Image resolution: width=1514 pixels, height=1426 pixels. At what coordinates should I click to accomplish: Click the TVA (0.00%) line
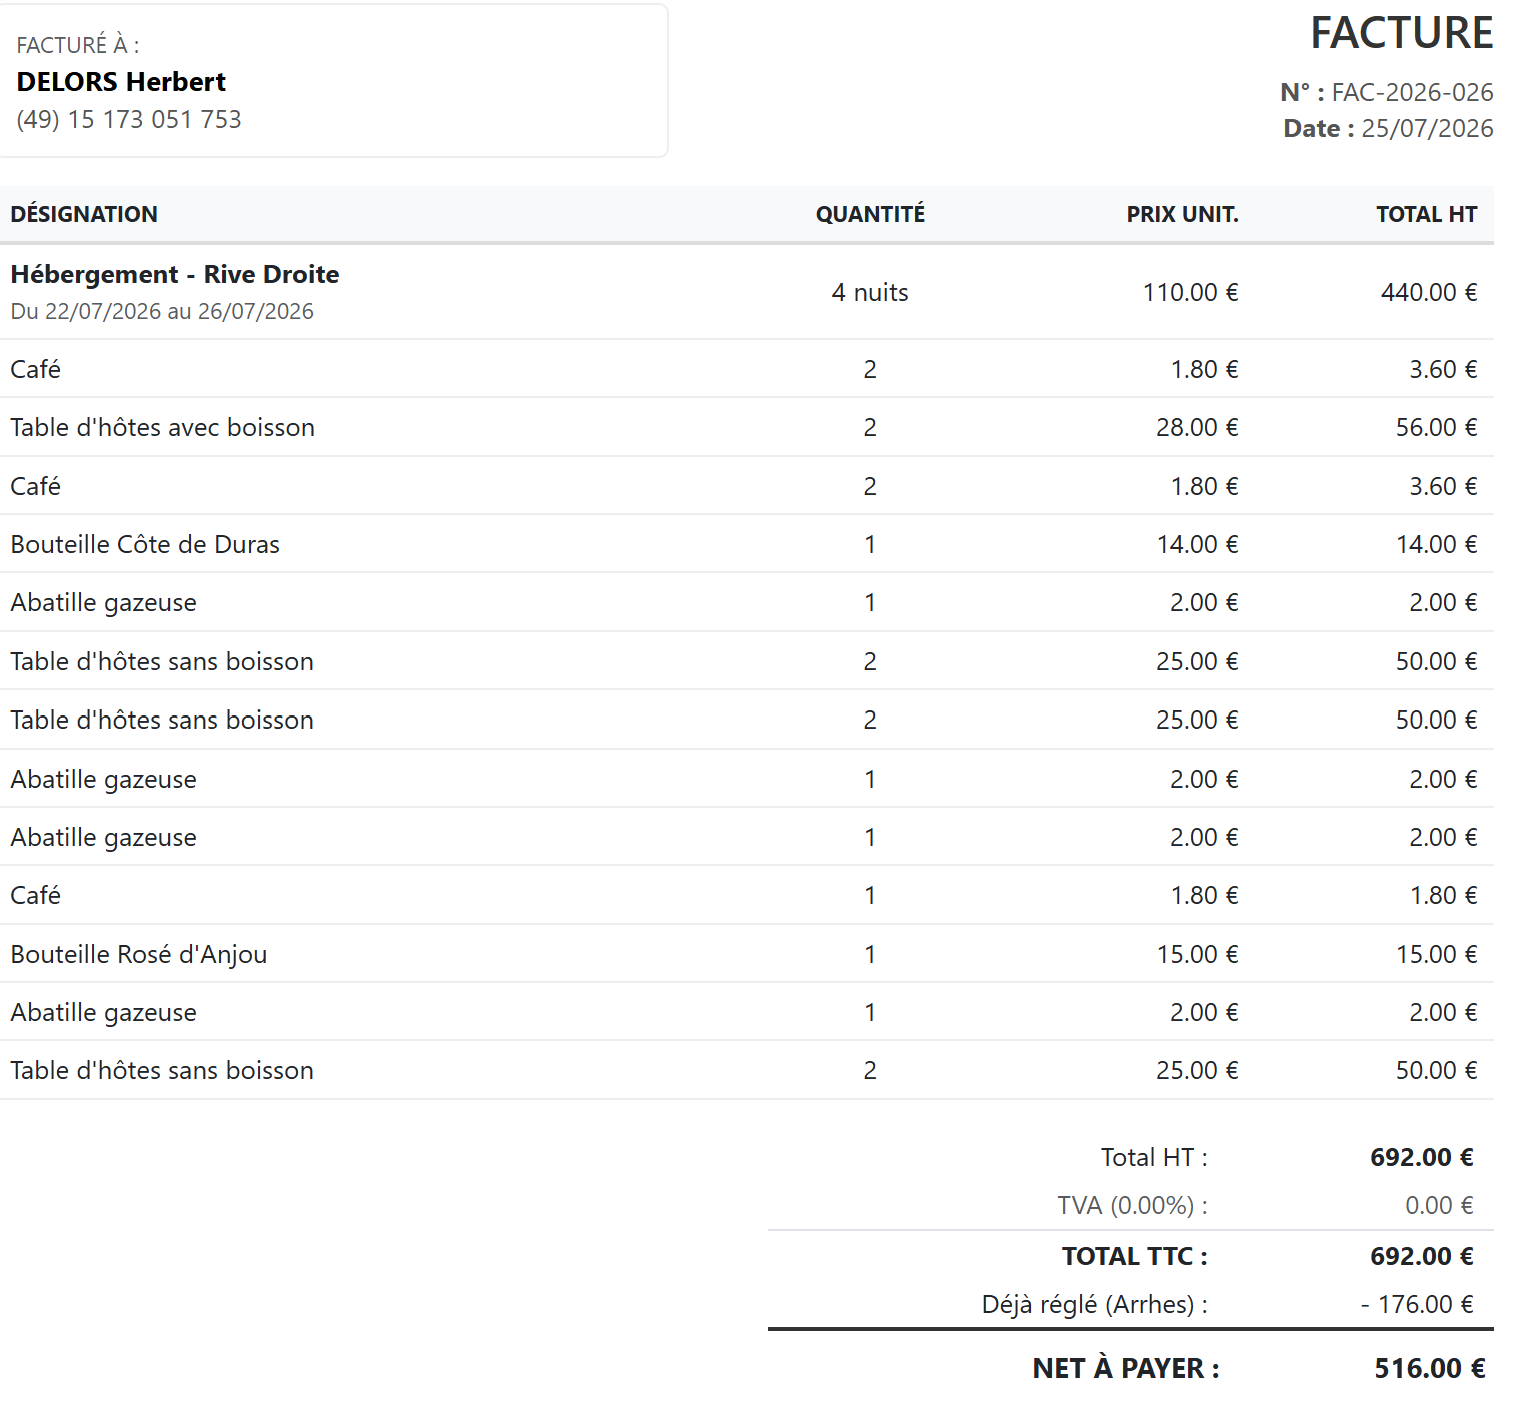click(x=1131, y=1205)
